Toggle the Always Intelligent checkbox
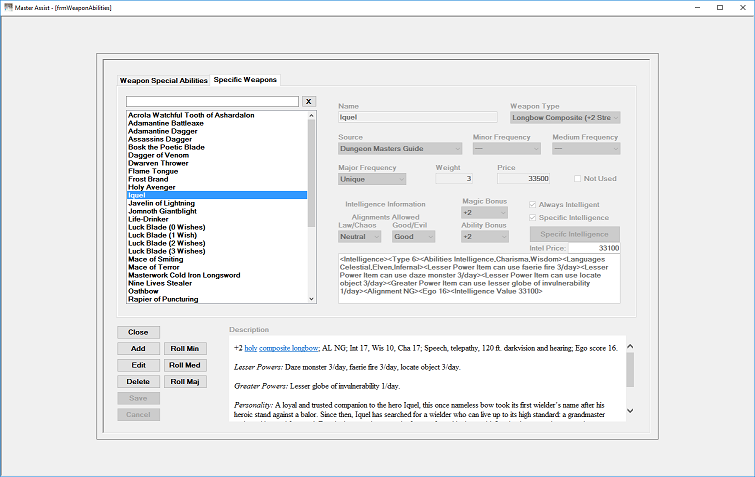The image size is (755, 477). [x=533, y=205]
